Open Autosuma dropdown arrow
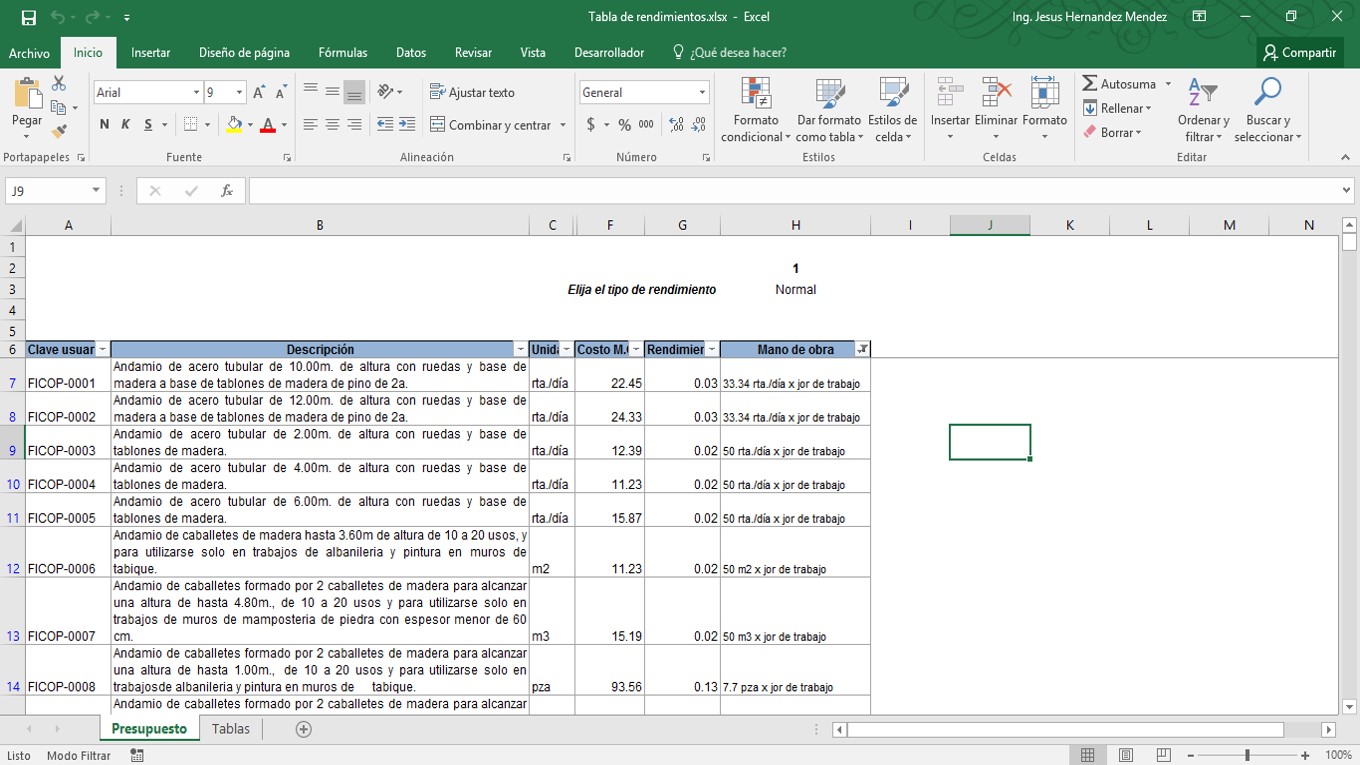This screenshot has height=765, width=1360. coord(1167,84)
